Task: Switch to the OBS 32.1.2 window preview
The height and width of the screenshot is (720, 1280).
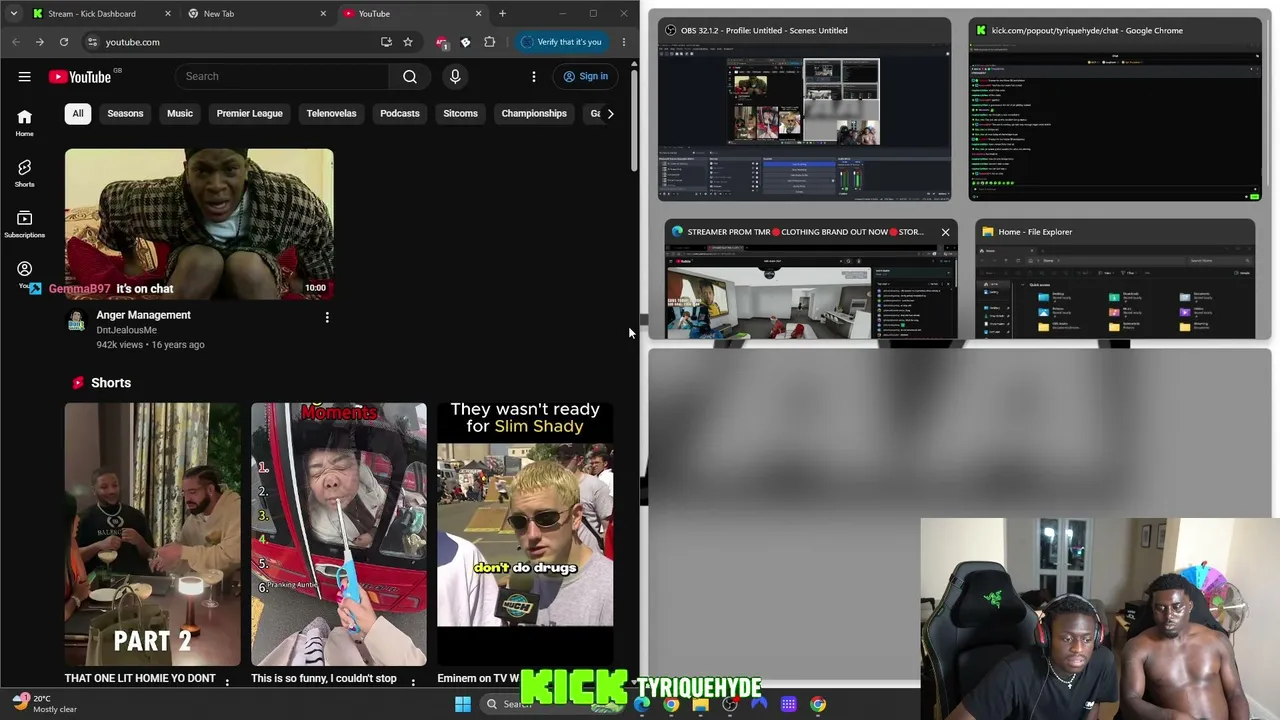Action: (x=804, y=110)
